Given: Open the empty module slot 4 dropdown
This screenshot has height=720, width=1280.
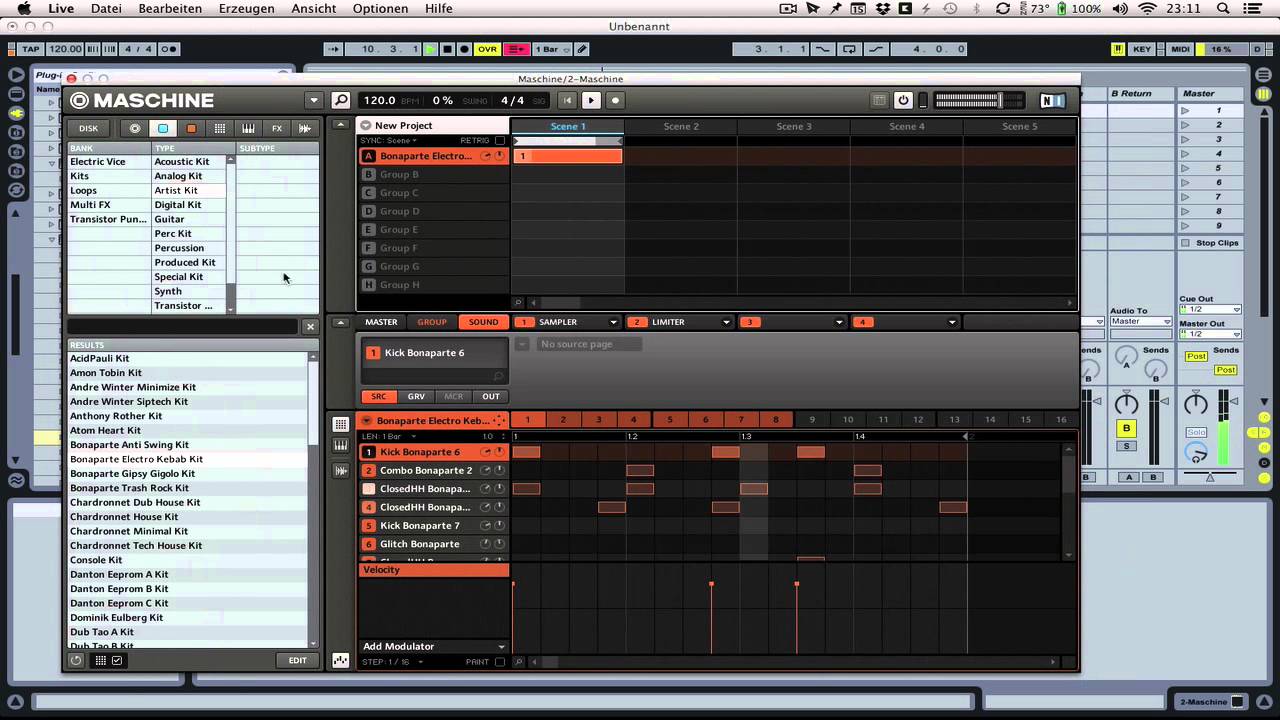Looking at the screenshot, I should click(952, 322).
